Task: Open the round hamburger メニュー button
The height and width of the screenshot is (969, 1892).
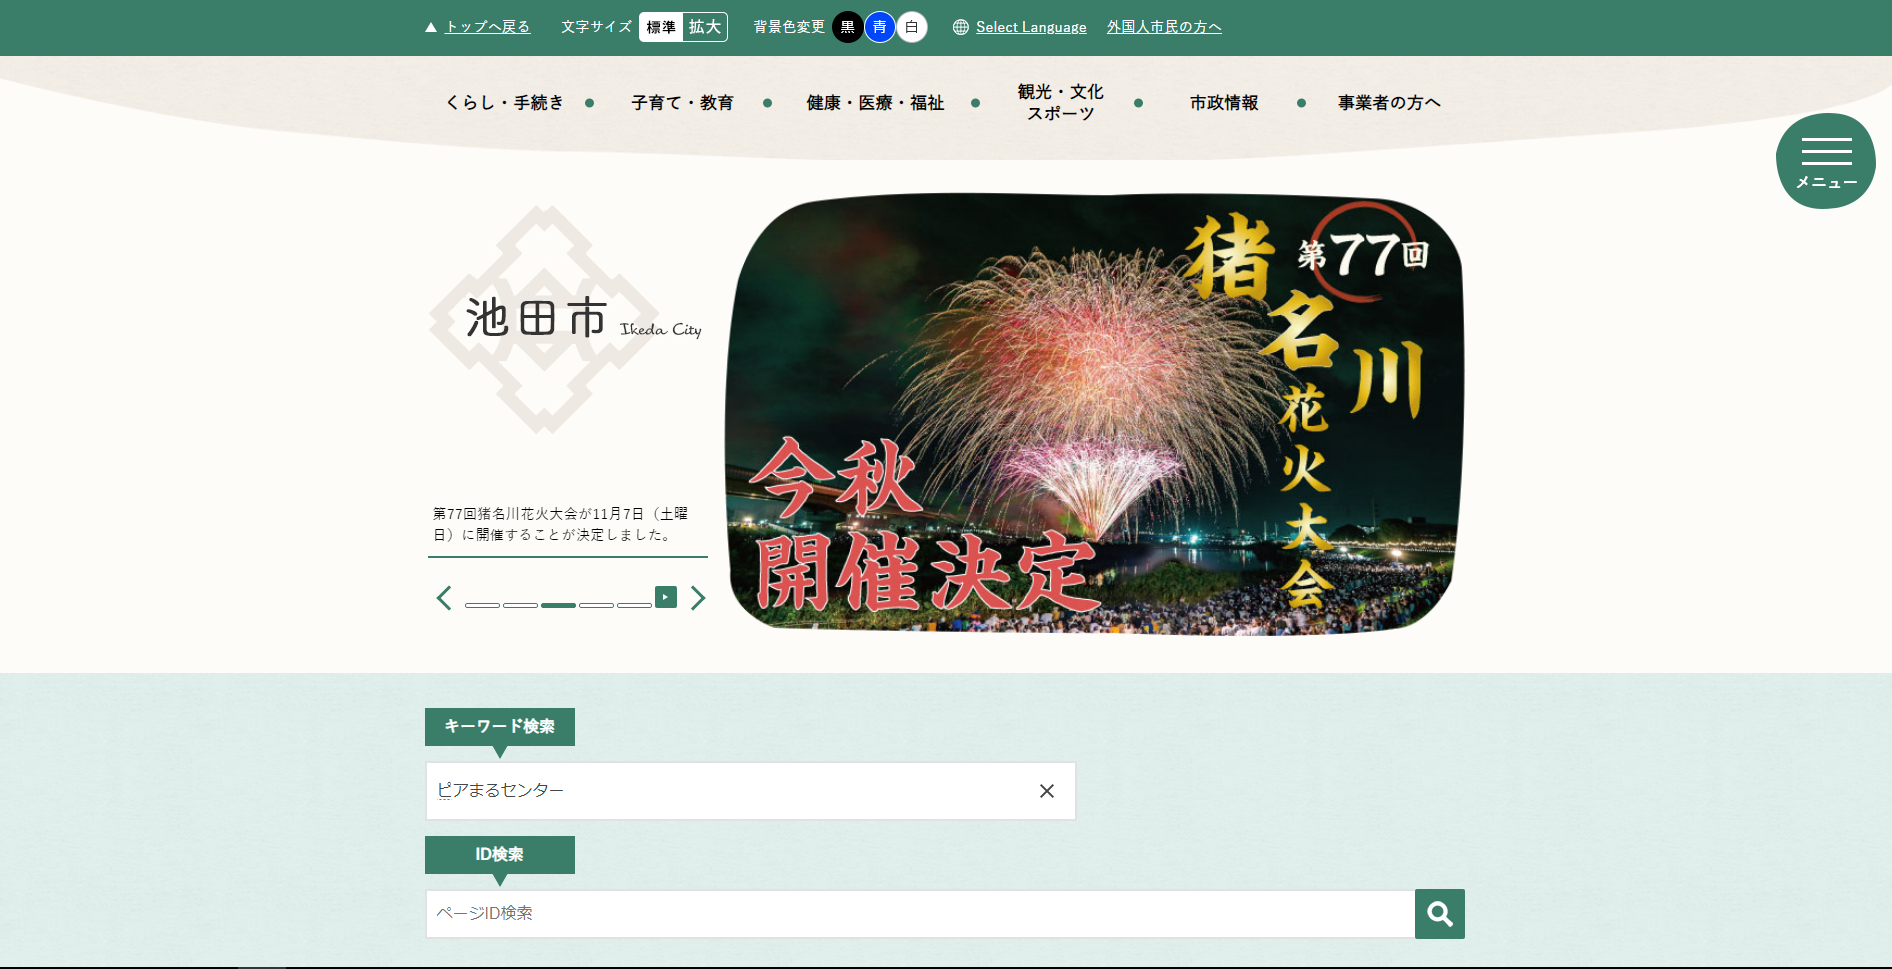Action: coord(1825,161)
